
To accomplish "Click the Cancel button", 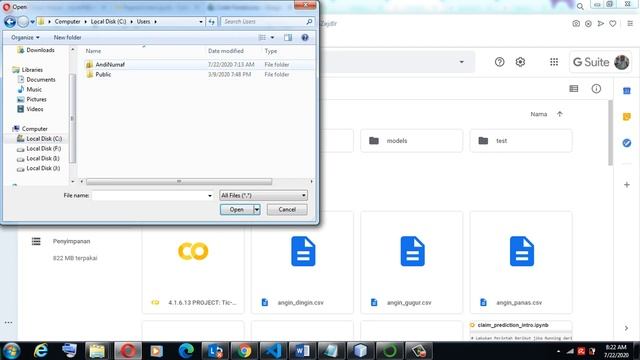I will [x=287, y=210].
